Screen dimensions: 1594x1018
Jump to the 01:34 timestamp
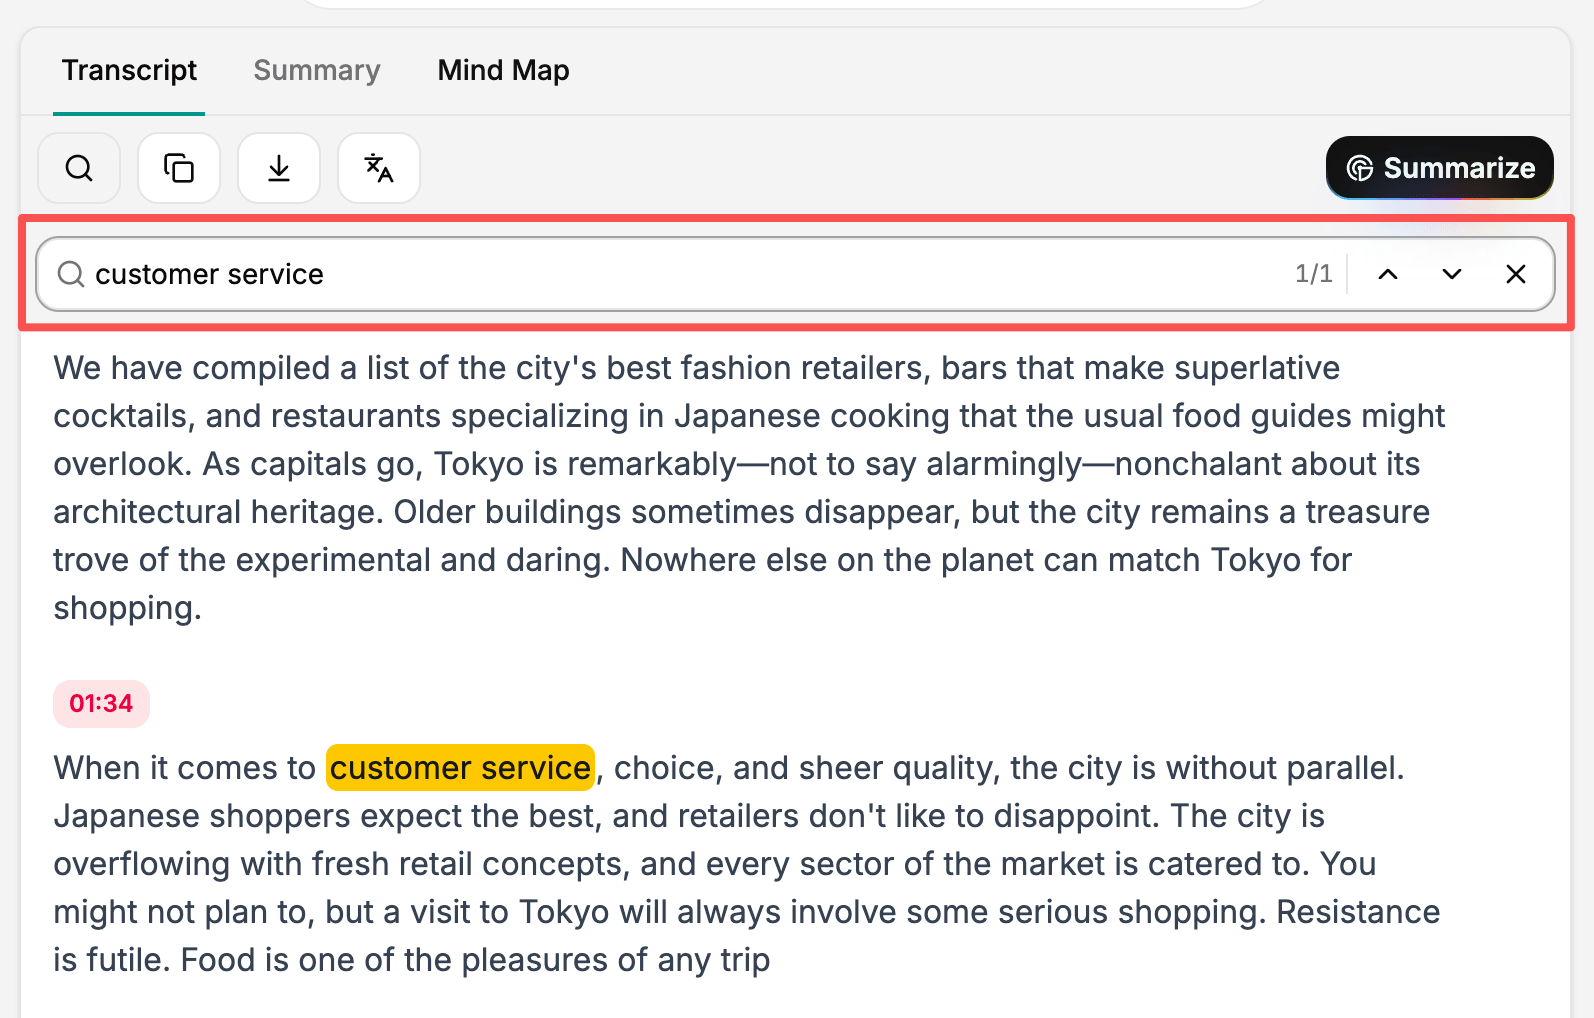[101, 704]
